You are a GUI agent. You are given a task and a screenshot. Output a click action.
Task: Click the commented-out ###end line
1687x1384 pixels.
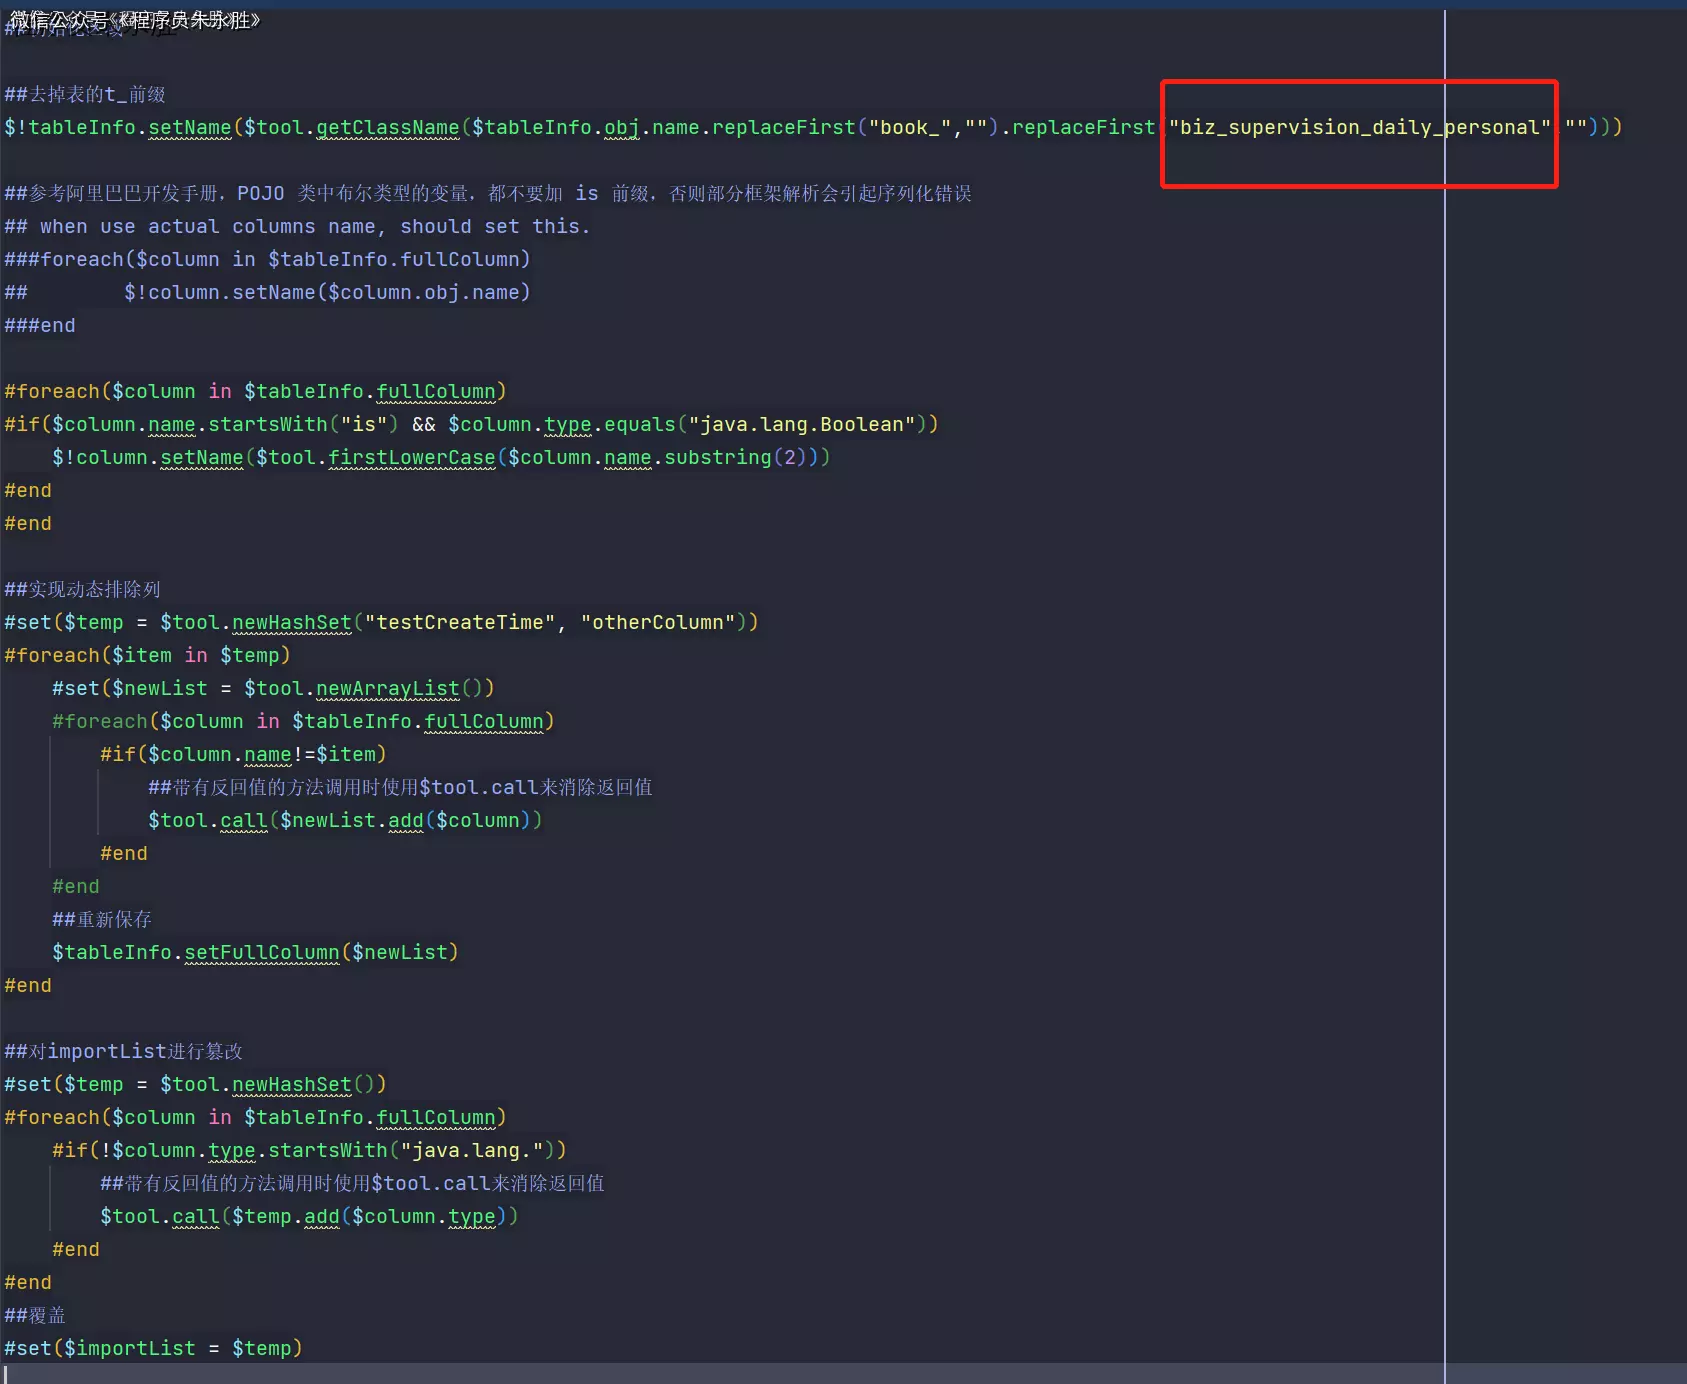coord(40,326)
